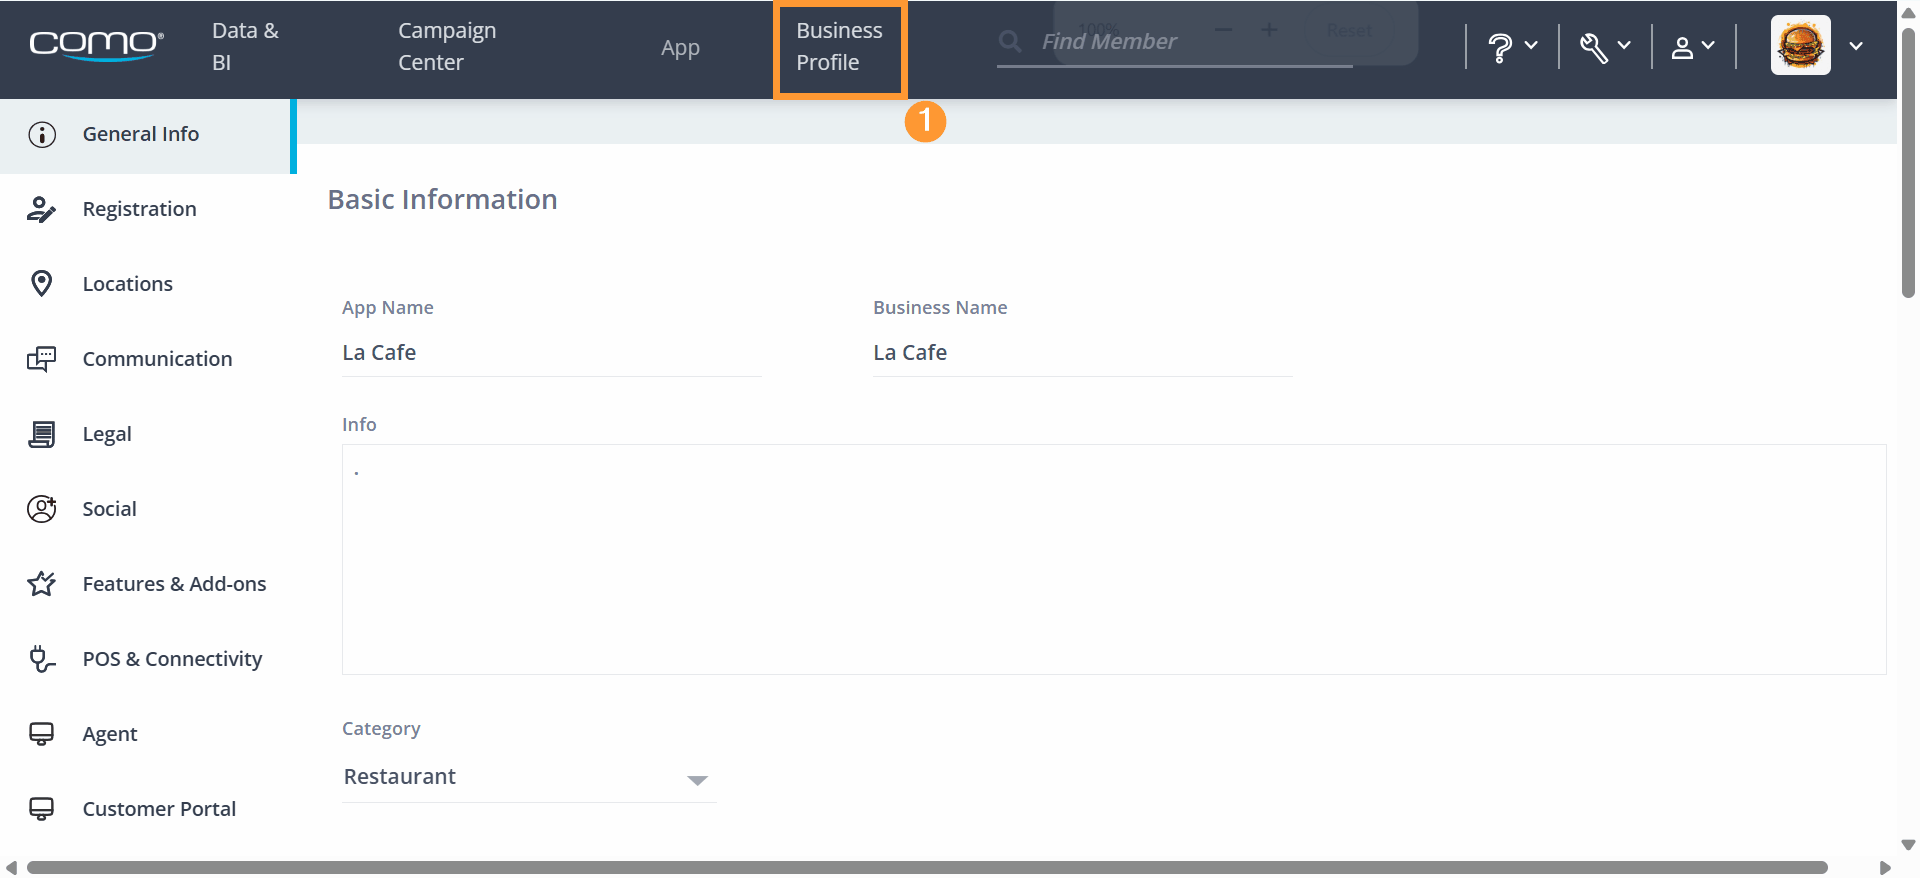The image size is (1920, 878).
Task: Click the Business Name field
Action: pos(1083,353)
